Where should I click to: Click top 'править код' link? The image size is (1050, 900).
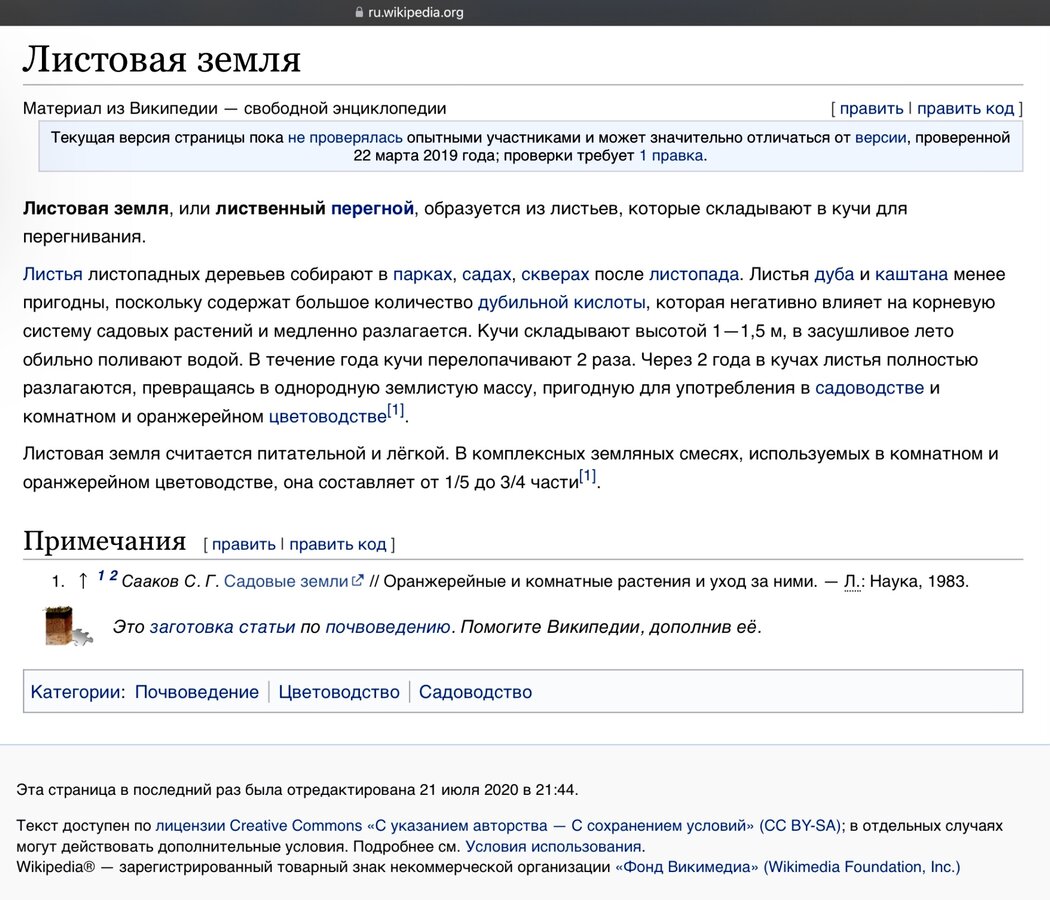click(966, 108)
